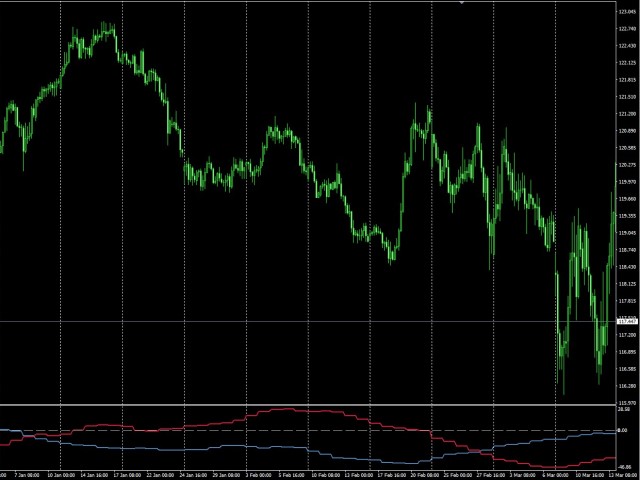Click the 122.740 price scale label
This screenshot has height=480, width=640.
[x=629, y=29]
